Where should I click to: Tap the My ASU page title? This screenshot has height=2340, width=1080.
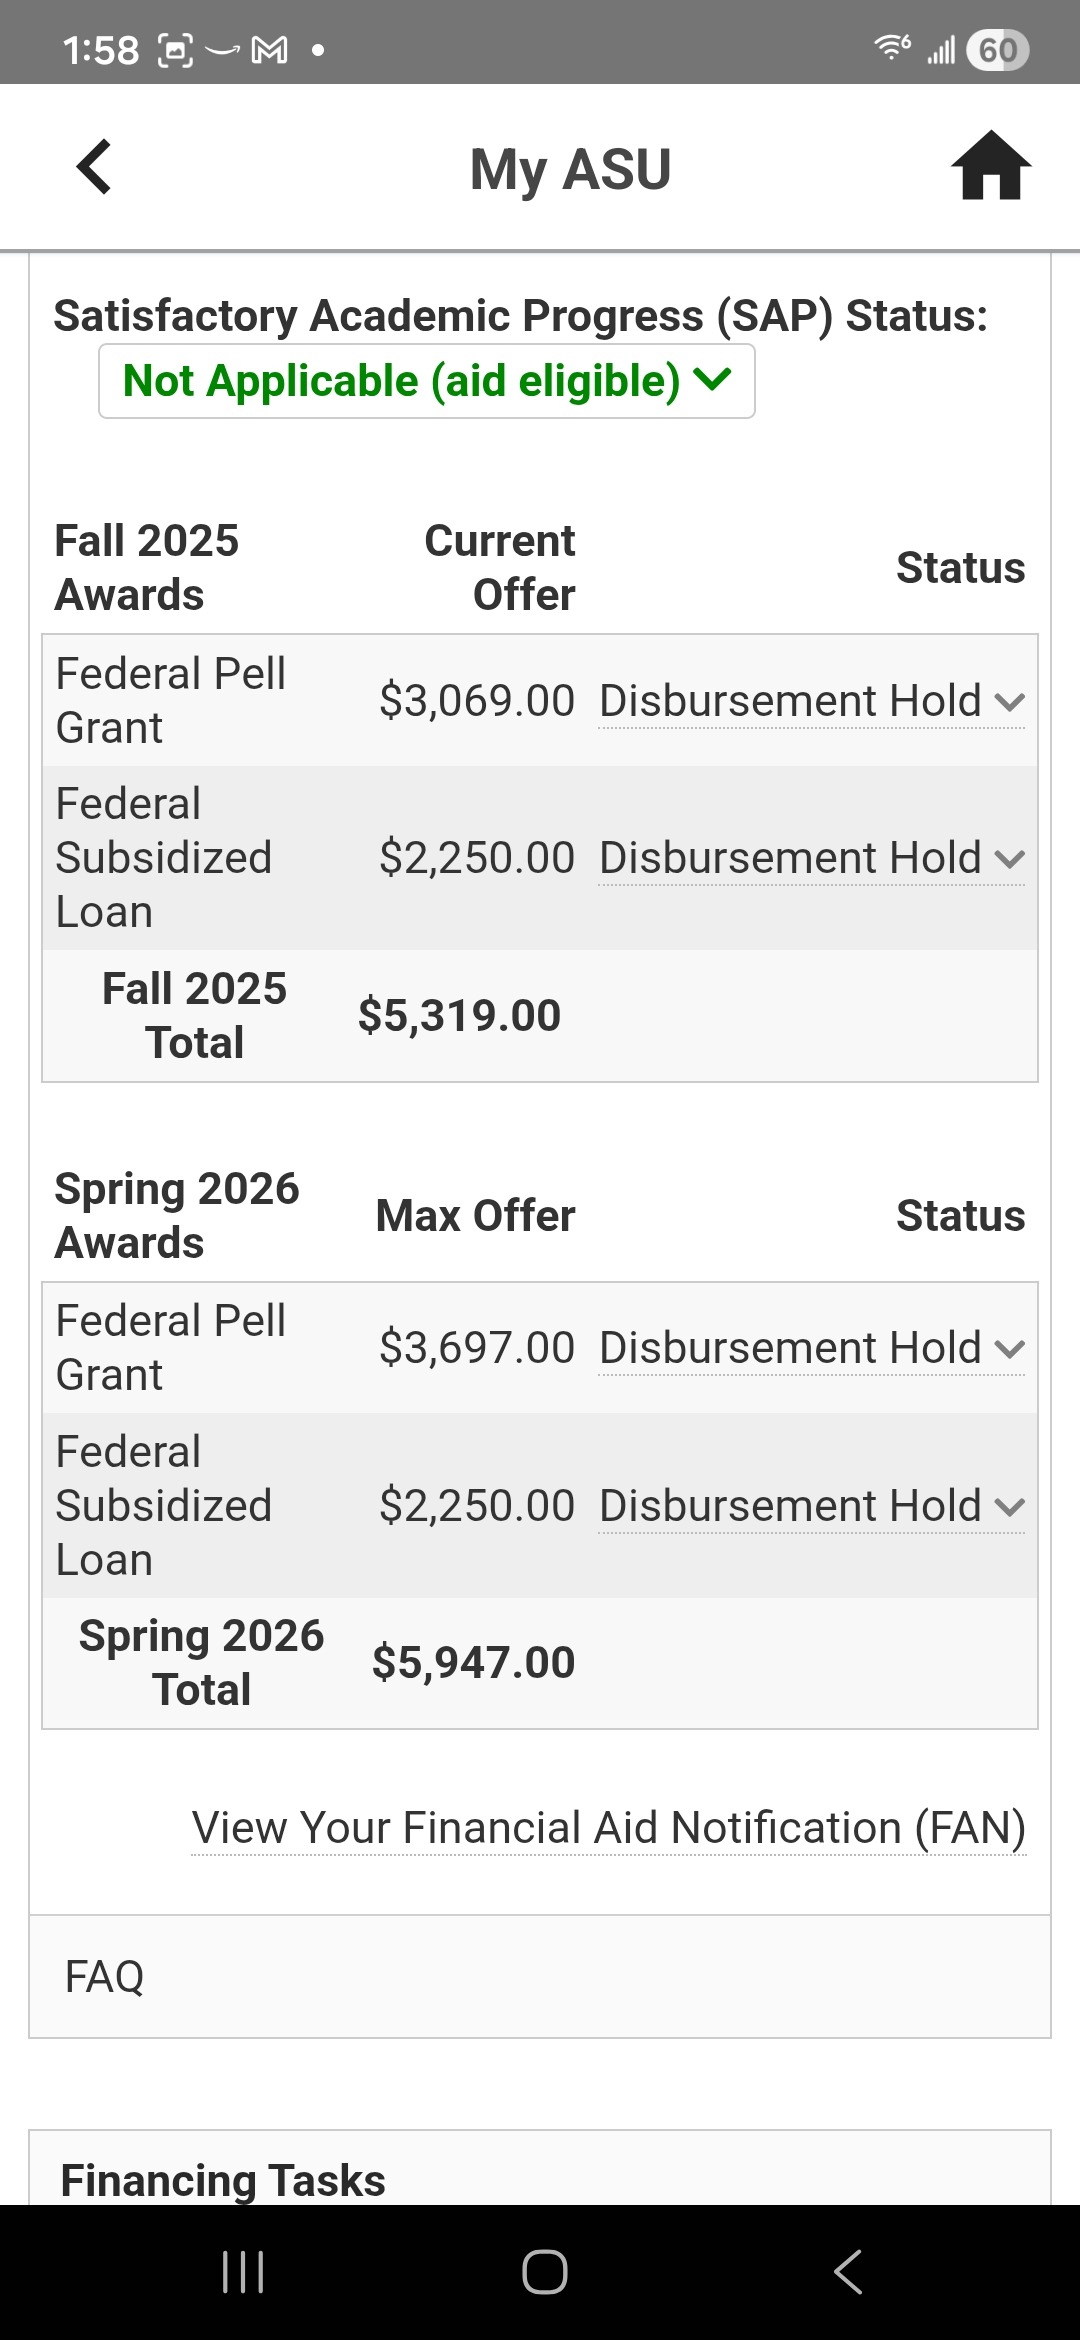(570, 169)
